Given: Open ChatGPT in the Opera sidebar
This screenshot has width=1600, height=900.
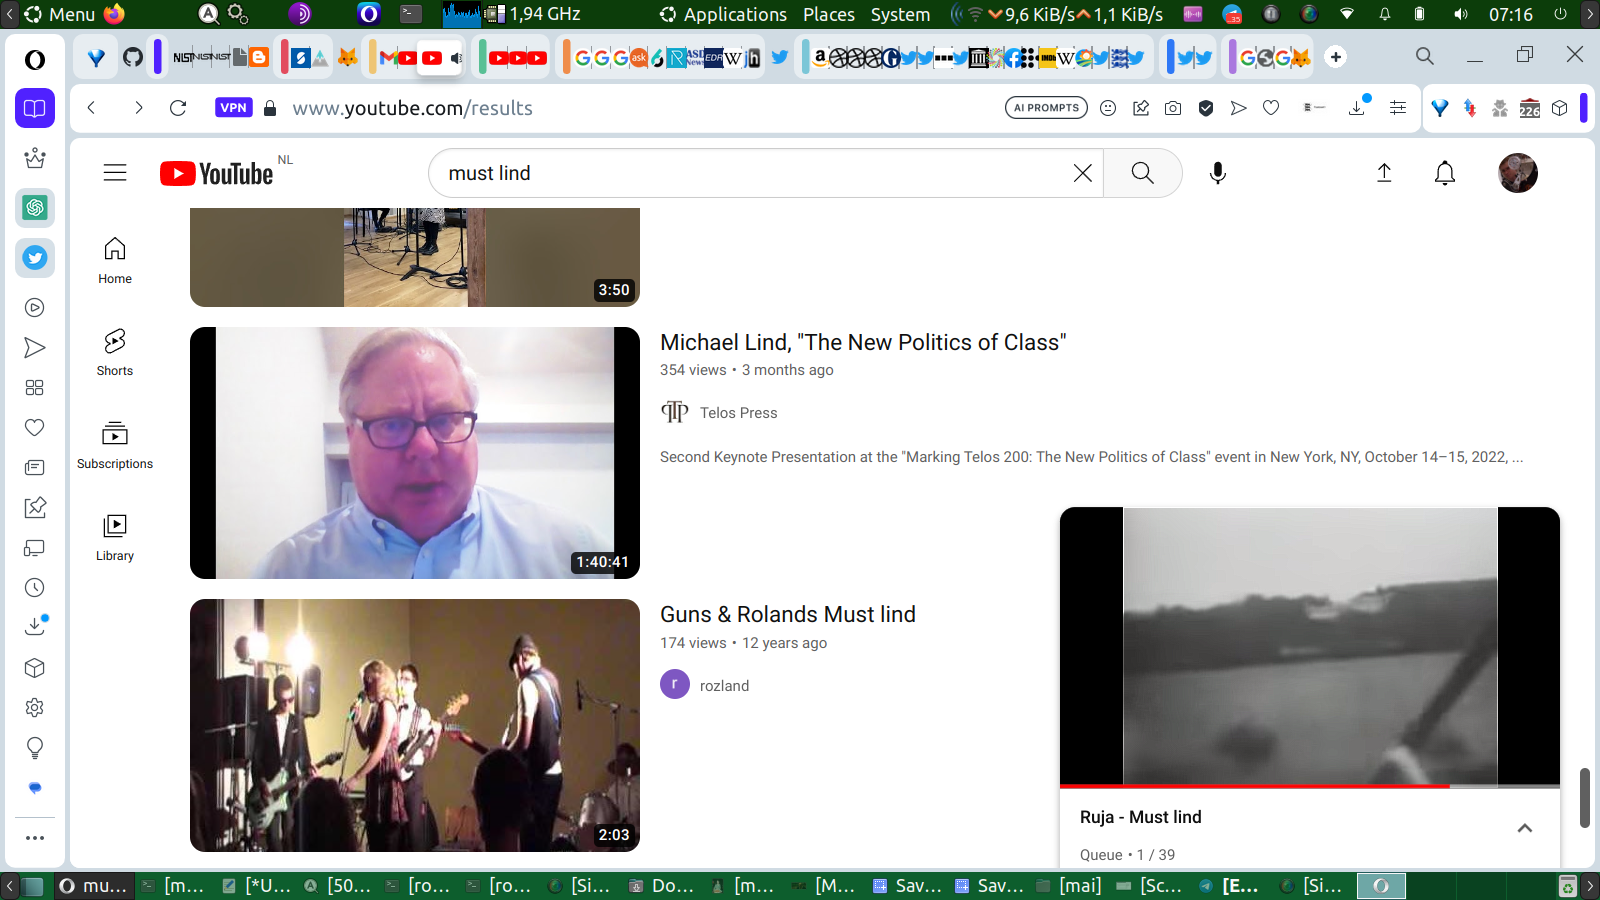Looking at the screenshot, I should click(35, 208).
